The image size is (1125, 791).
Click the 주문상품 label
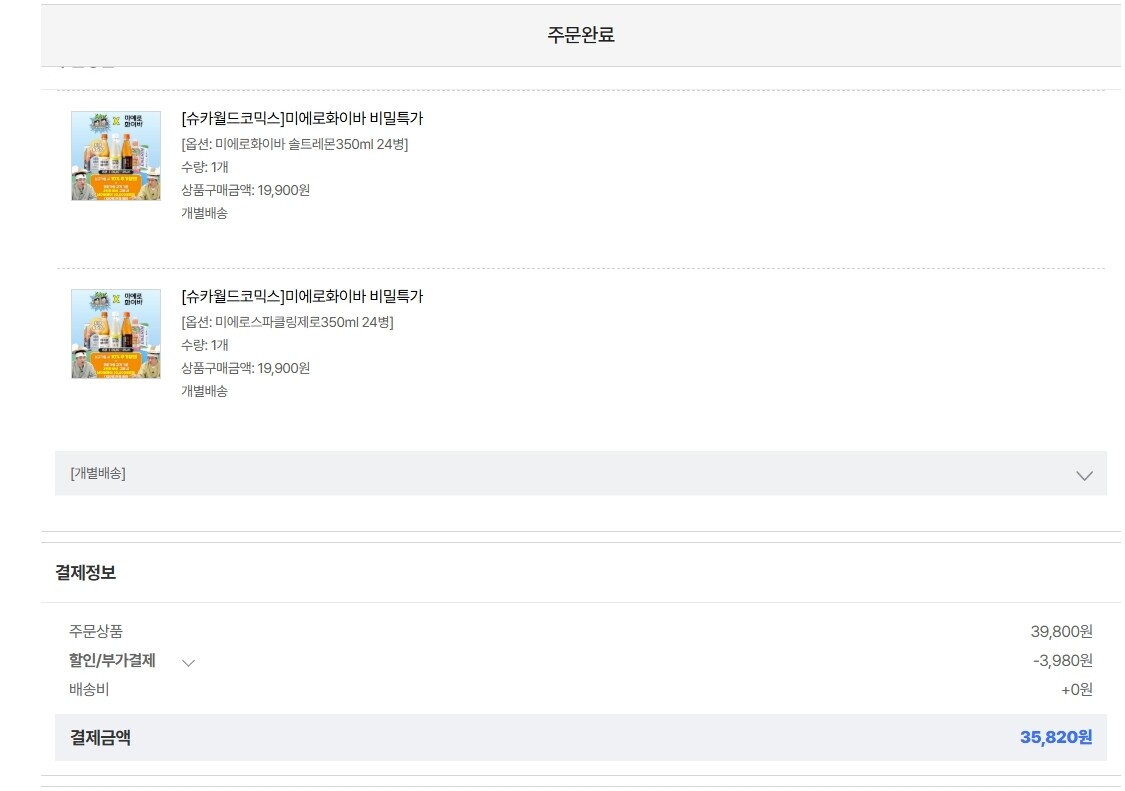(96, 632)
